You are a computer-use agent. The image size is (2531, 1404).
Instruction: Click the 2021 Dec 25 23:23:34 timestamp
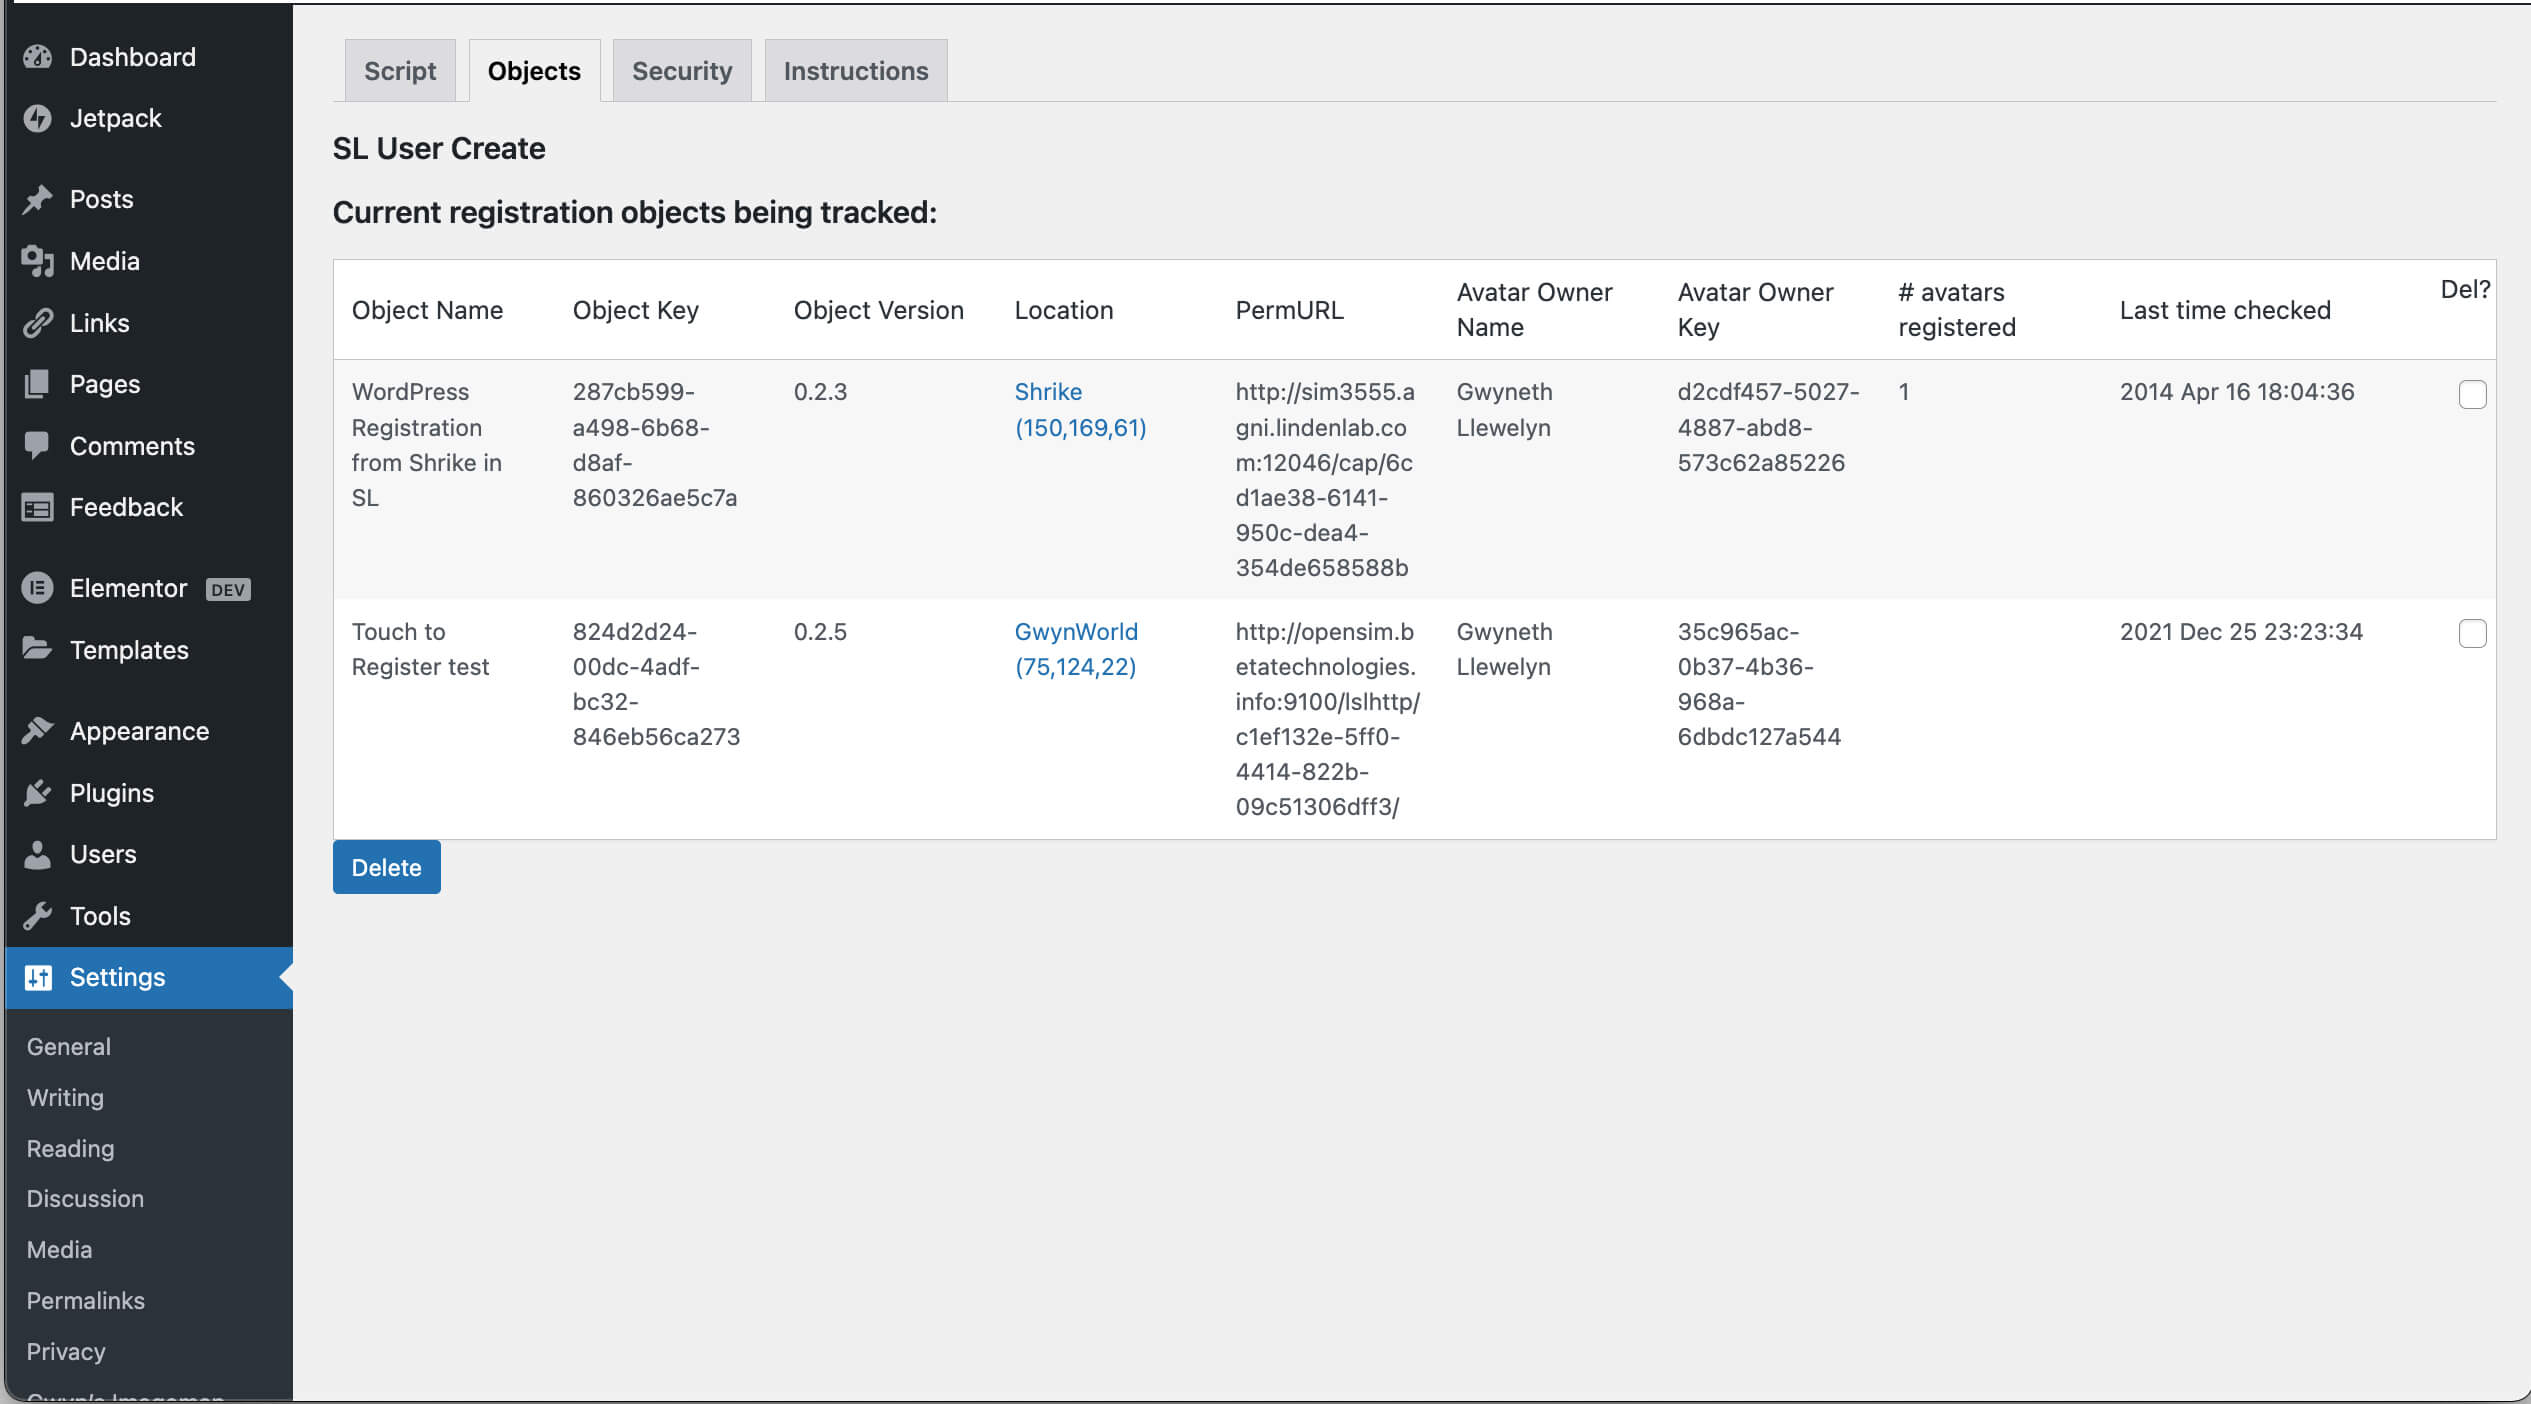click(2241, 632)
